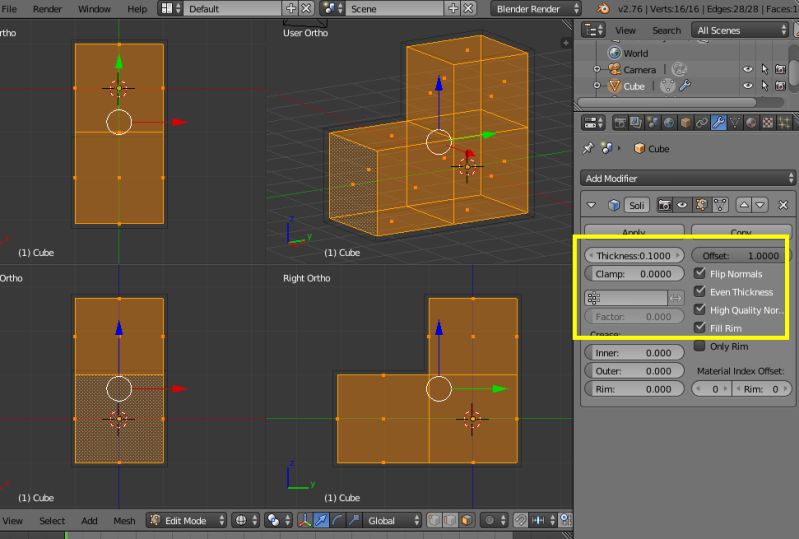Open the Add Modifier dropdown
The height and width of the screenshot is (539, 799).
click(x=687, y=178)
